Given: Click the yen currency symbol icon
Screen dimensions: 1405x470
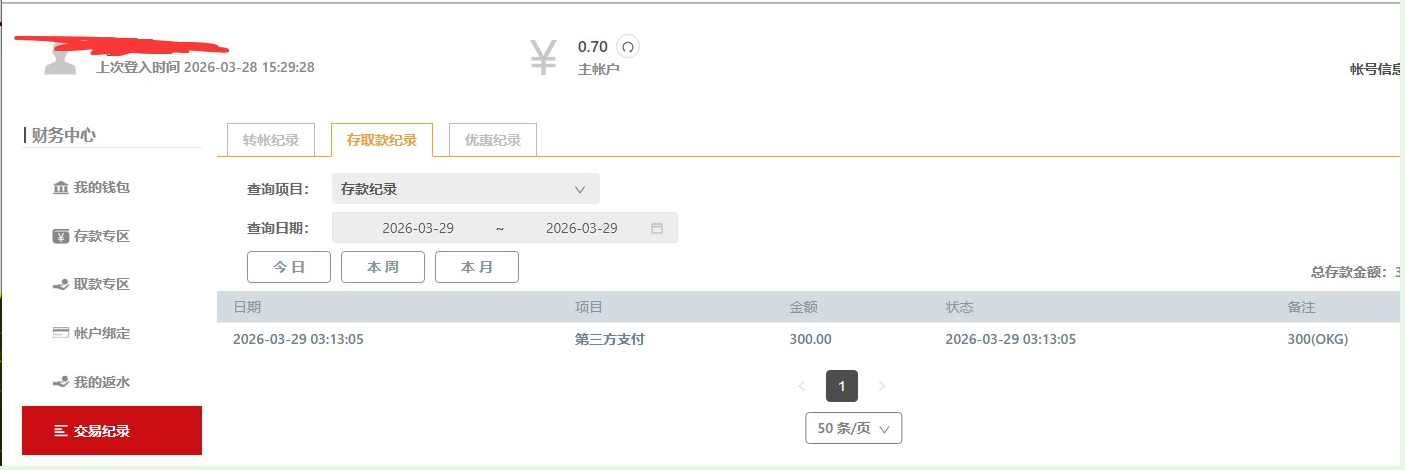Looking at the screenshot, I should tap(543, 58).
